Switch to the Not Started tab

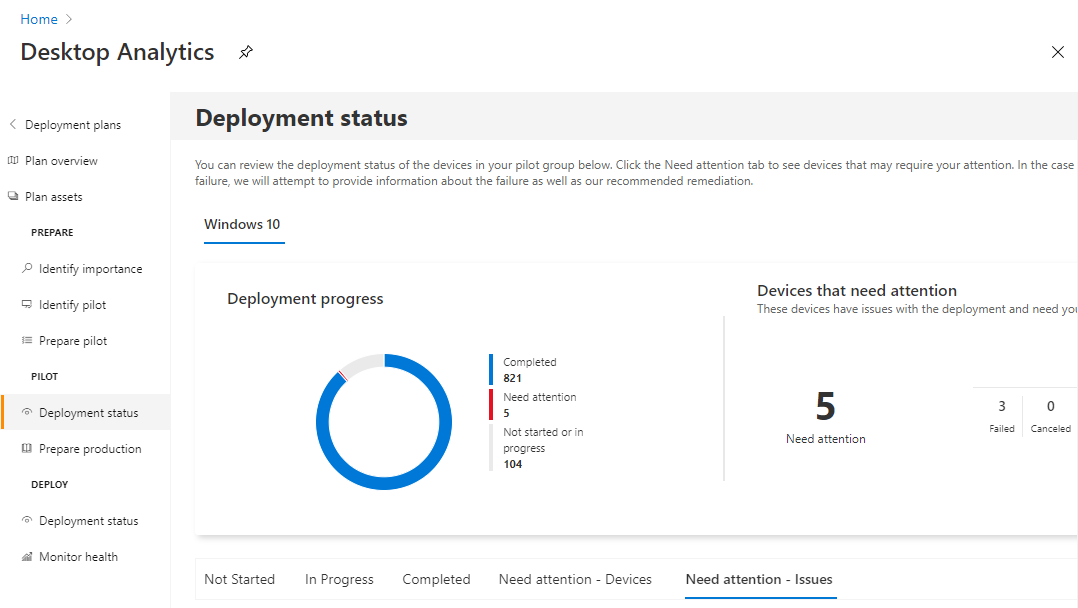(239, 579)
